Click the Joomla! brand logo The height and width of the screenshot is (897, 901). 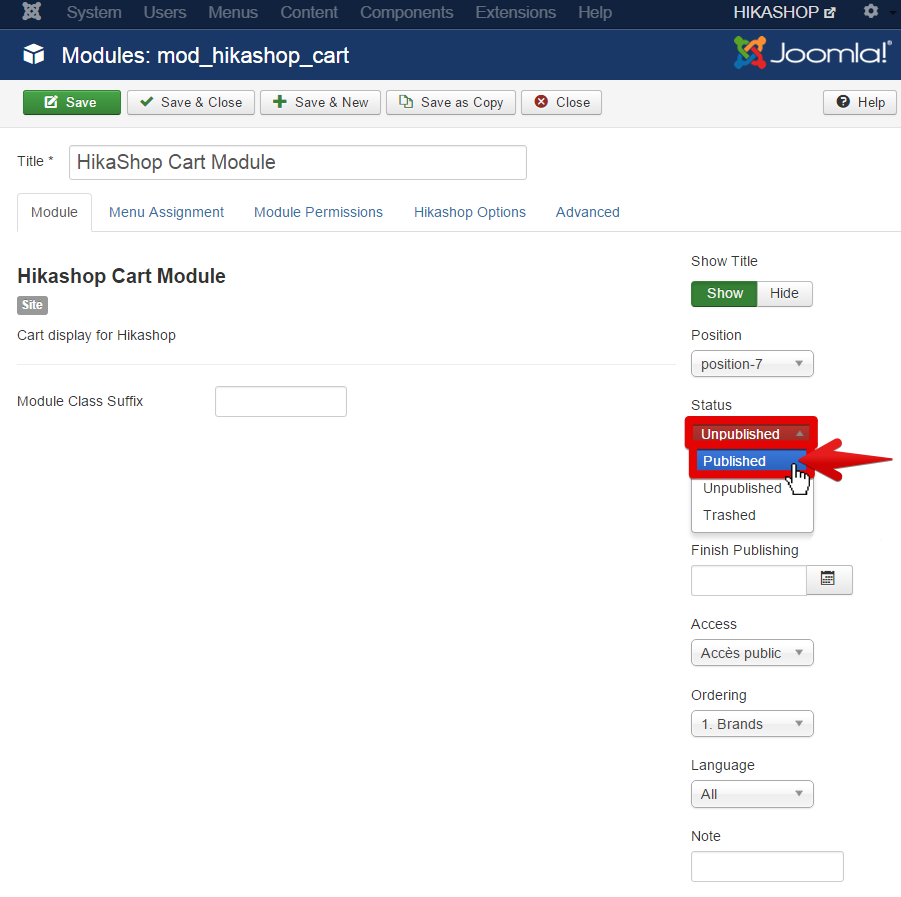click(x=813, y=53)
